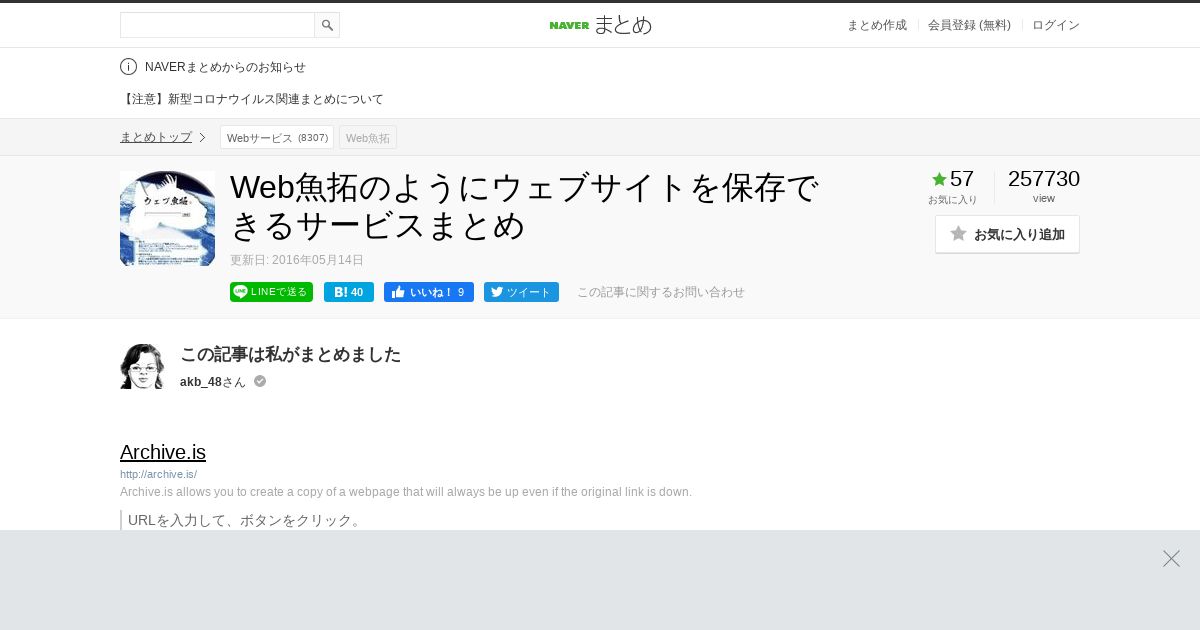Go to まとめトップ breadcrumb link
The height and width of the screenshot is (630, 1200).
click(x=156, y=137)
